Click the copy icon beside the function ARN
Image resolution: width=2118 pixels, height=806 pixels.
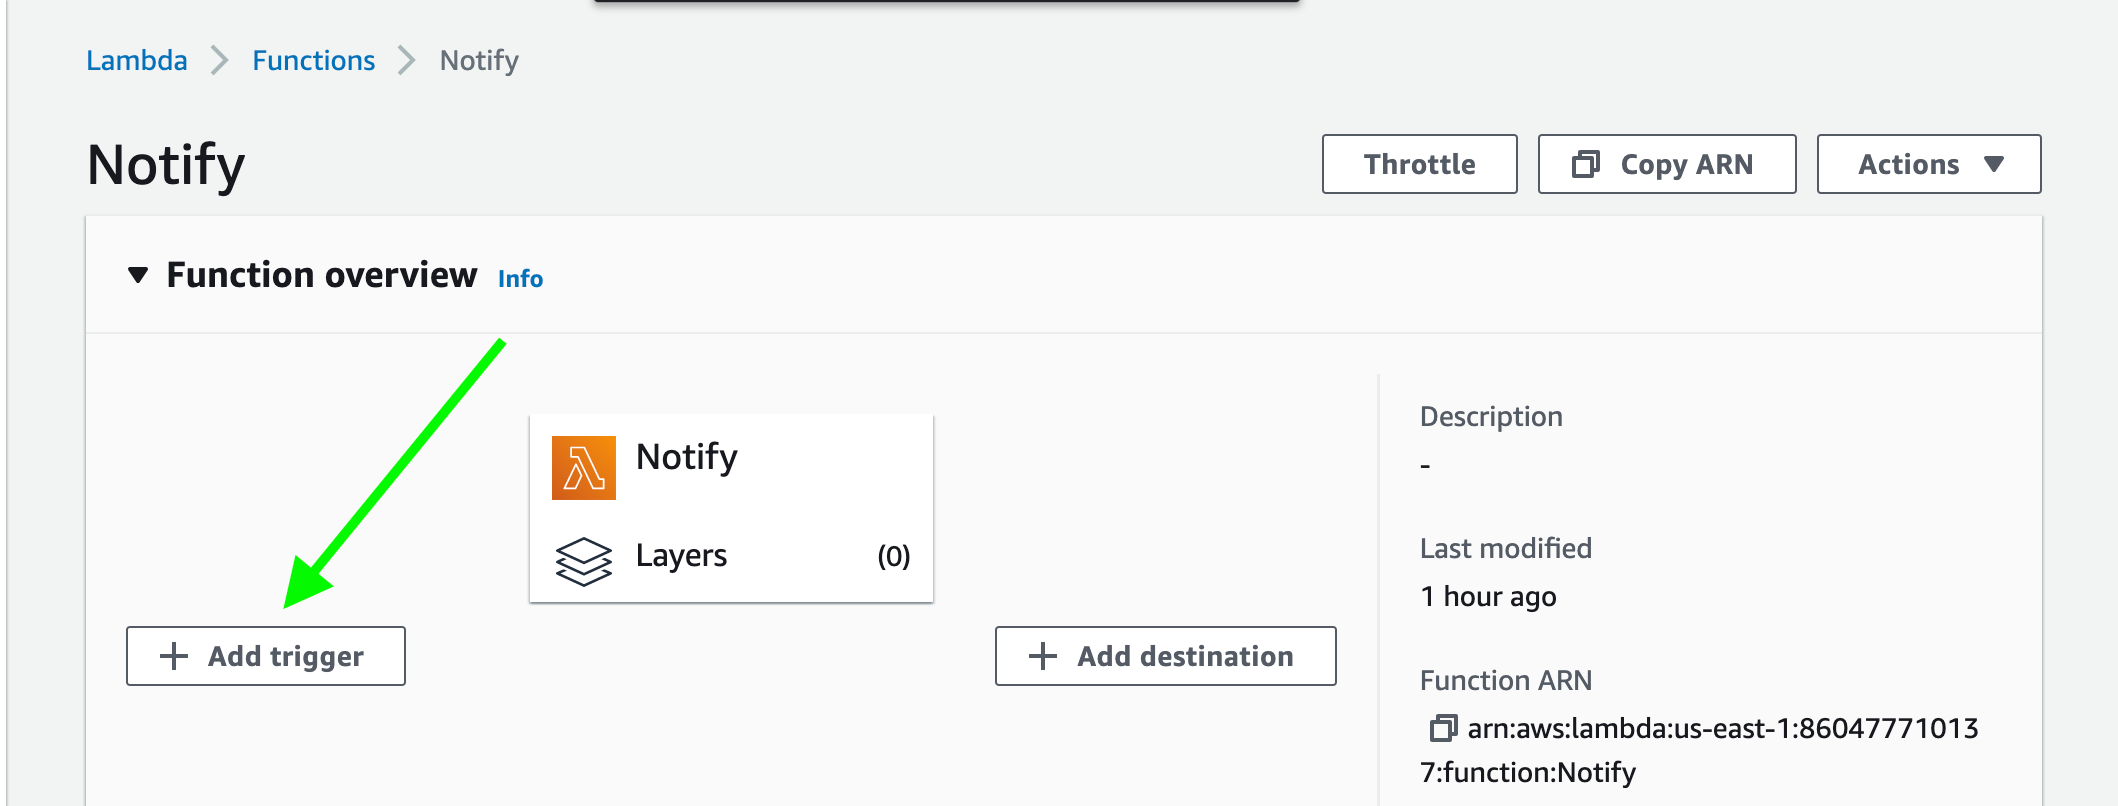[x=1442, y=728]
